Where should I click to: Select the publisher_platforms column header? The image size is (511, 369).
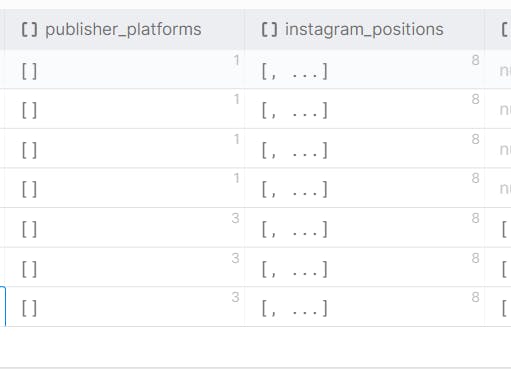click(124, 30)
